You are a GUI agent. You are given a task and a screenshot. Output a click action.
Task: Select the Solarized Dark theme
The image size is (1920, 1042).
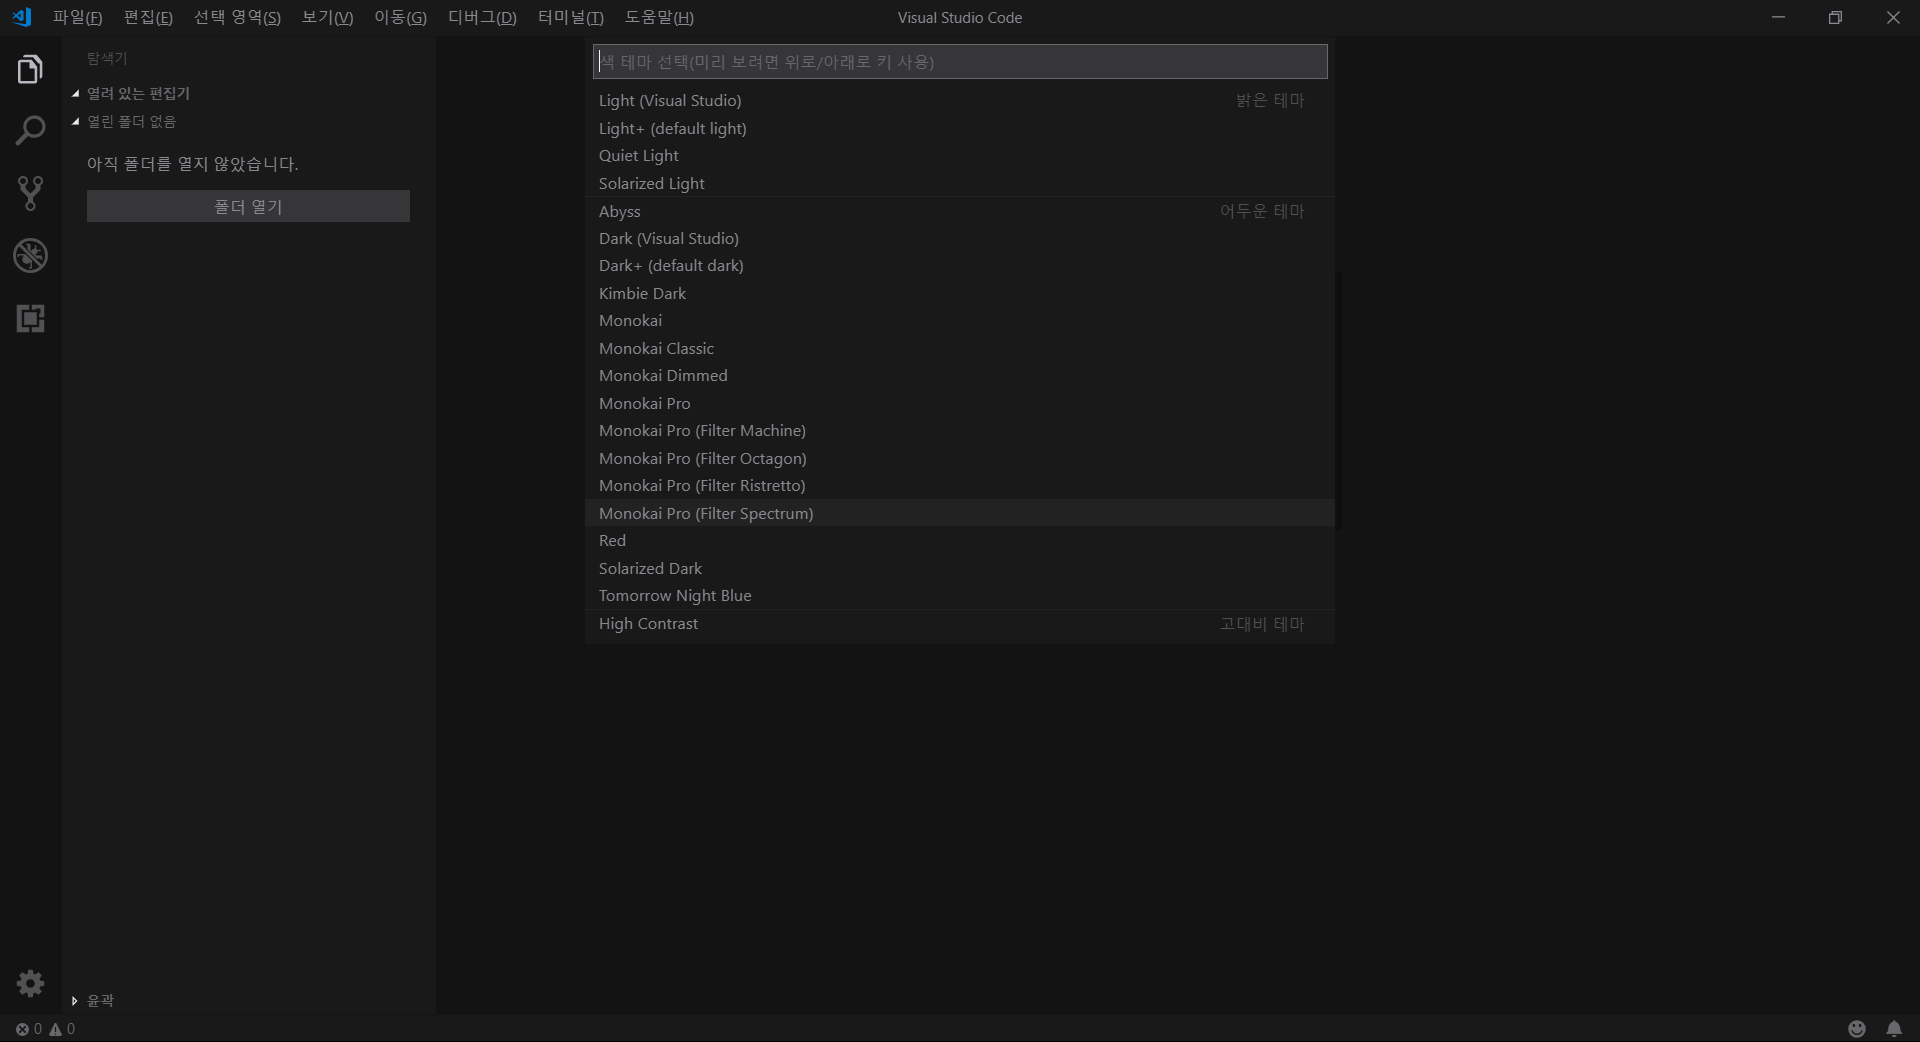[960, 568]
